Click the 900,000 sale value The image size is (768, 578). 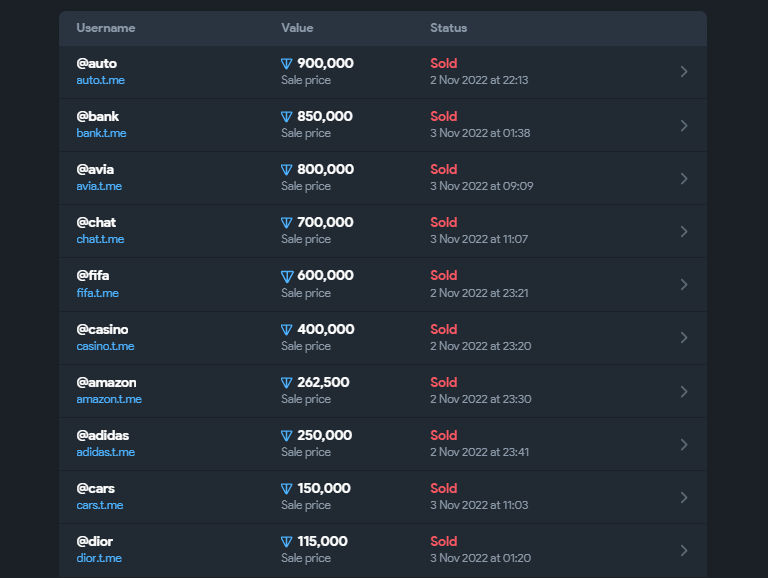click(x=325, y=63)
